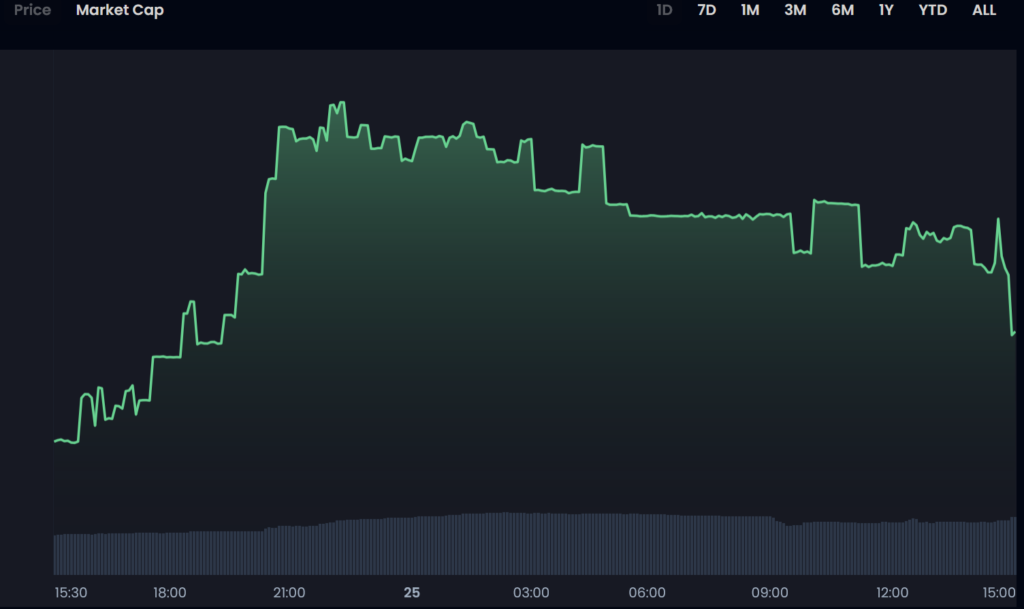
Task: Click the 18:00 time axis label
Action: click(x=169, y=593)
